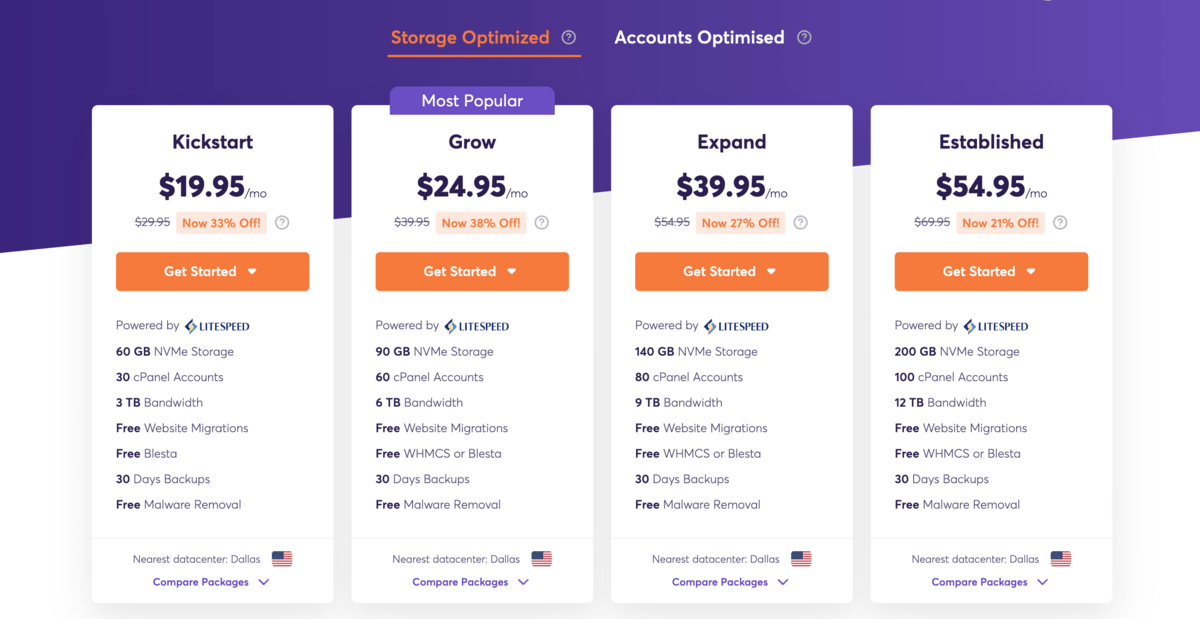Image resolution: width=1200 pixels, height=619 pixels.
Task: Open the Storage Optimized tooltip icon
Action: point(568,37)
